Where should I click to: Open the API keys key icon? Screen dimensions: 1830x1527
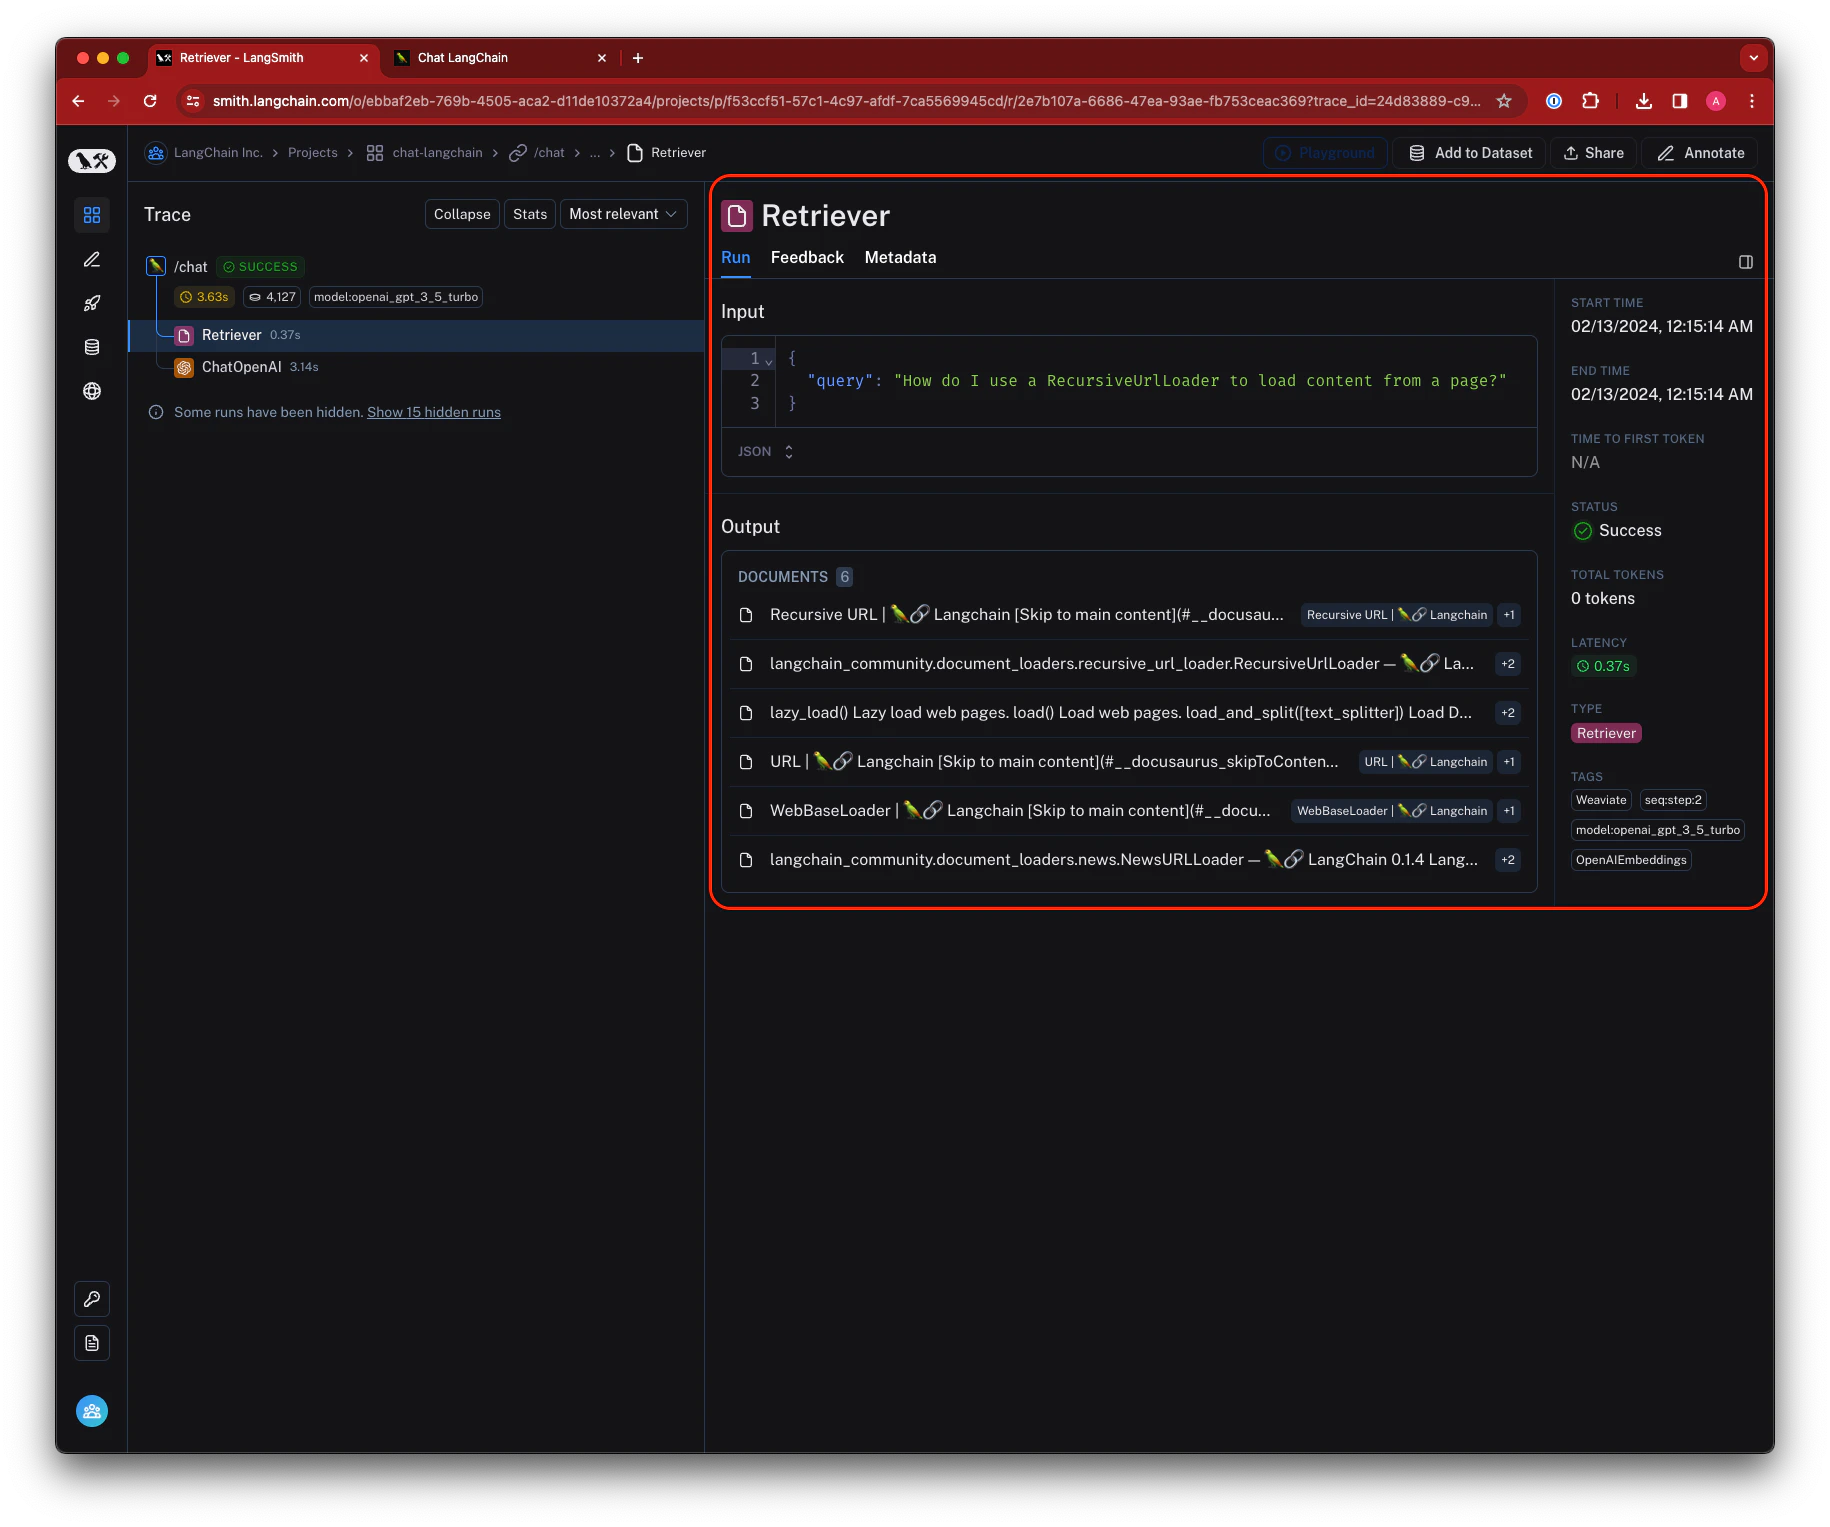click(x=92, y=1299)
